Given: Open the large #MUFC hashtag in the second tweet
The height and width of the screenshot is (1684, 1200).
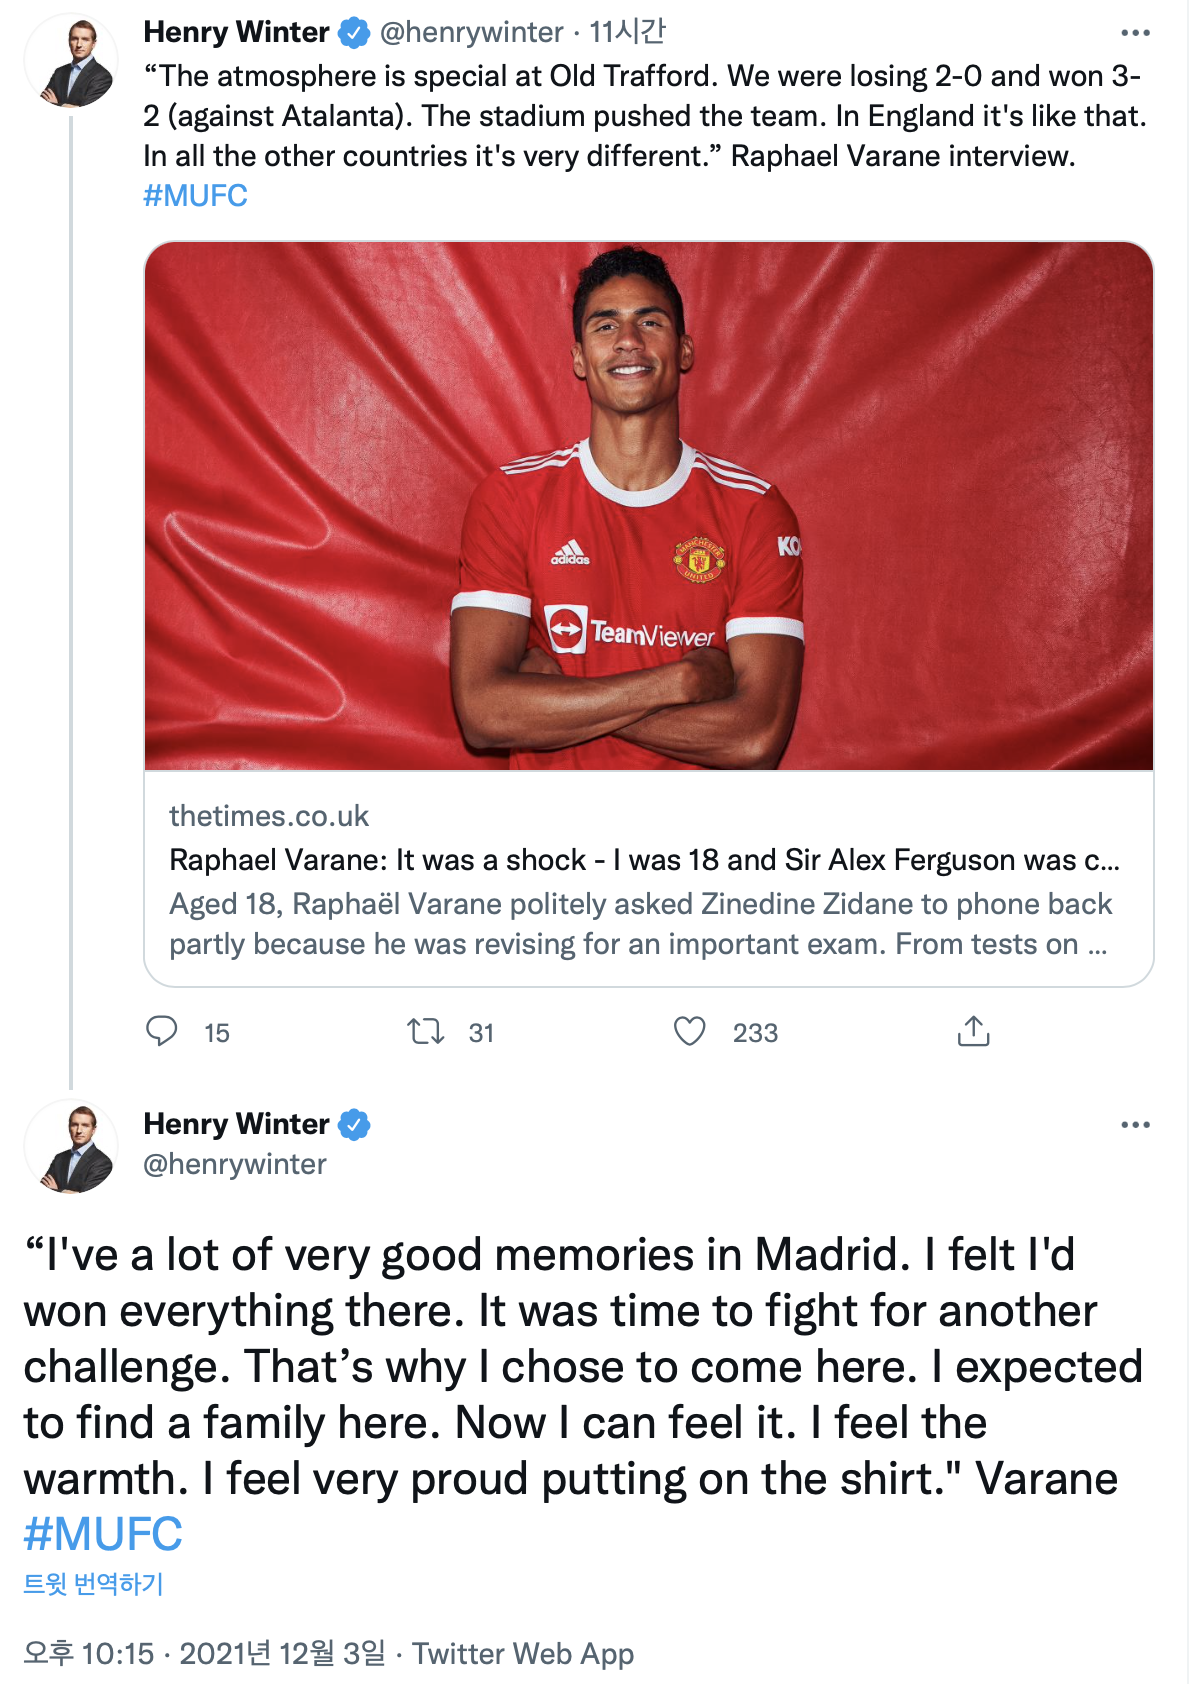Looking at the screenshot, I should click(x=103, y=1534).
